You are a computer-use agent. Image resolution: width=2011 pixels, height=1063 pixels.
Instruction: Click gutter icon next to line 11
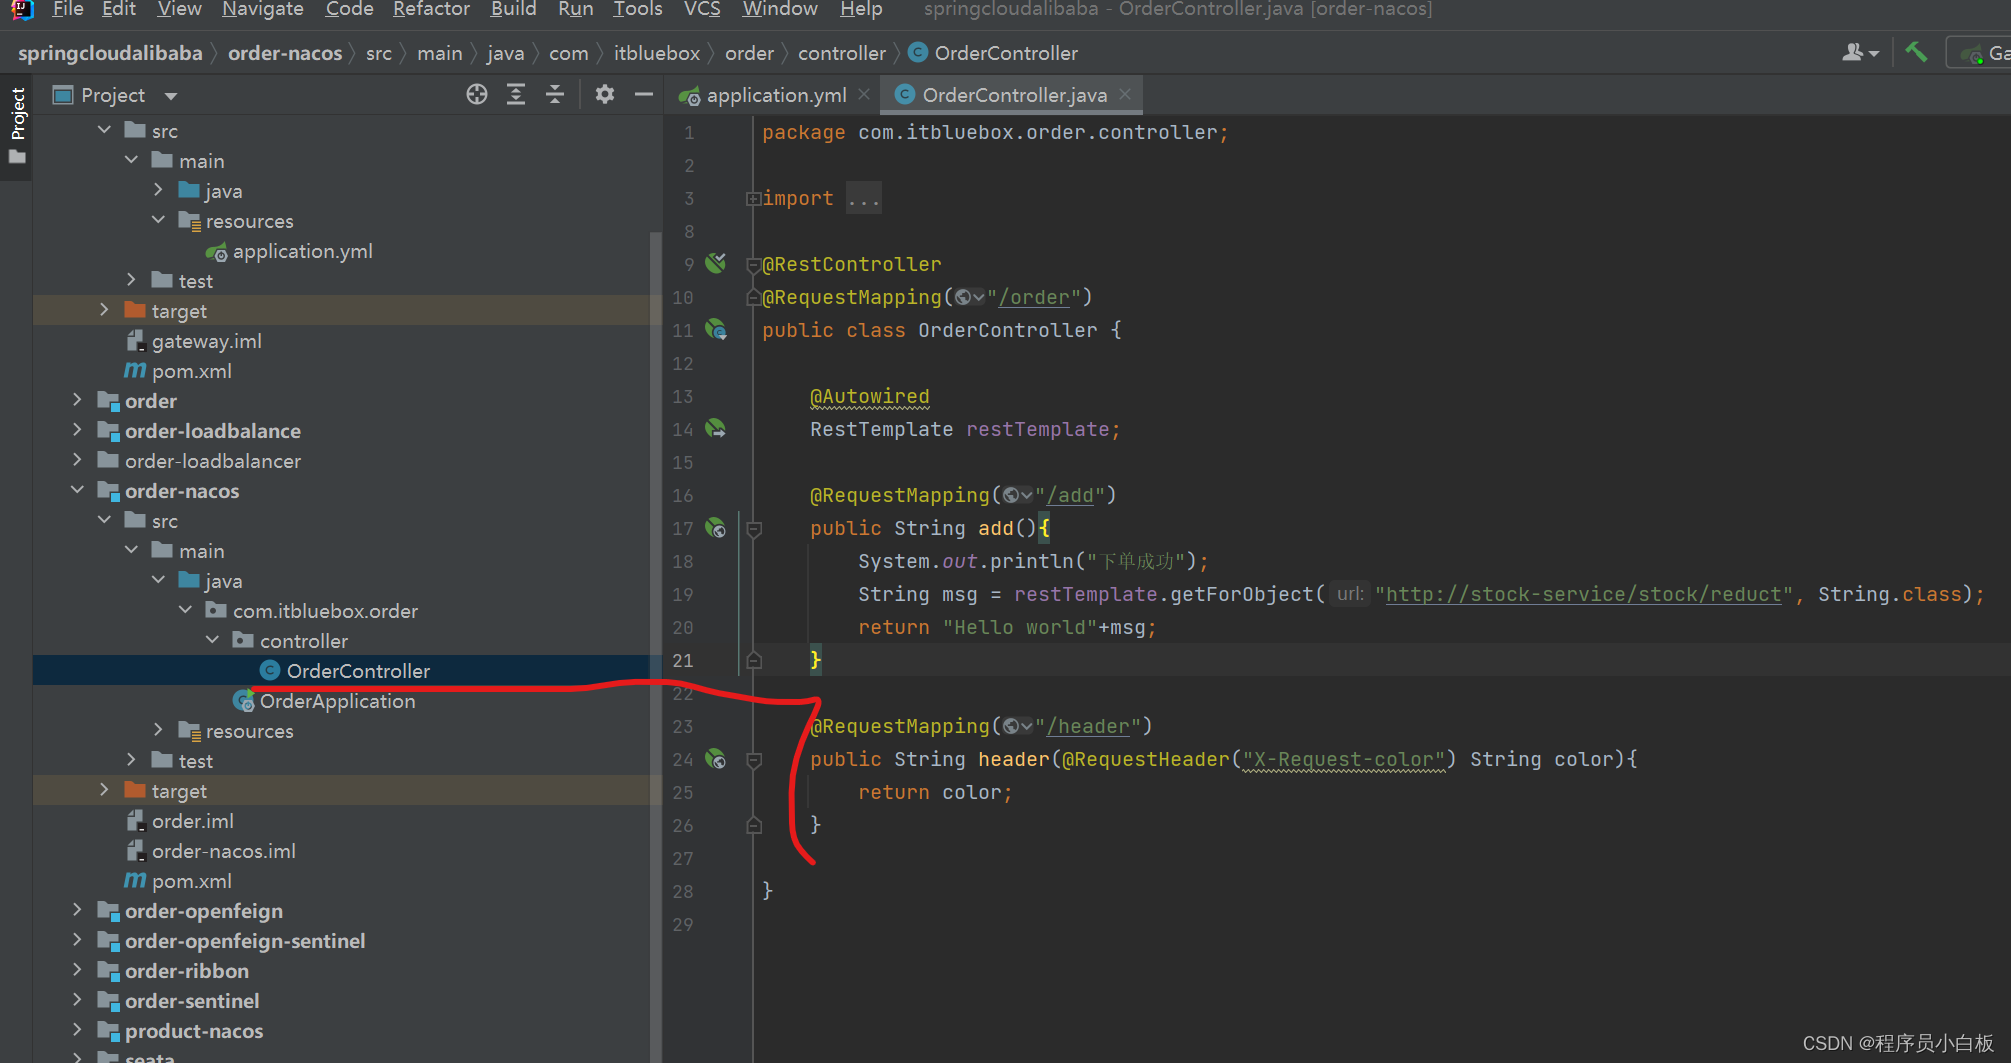tap(716, 329)
